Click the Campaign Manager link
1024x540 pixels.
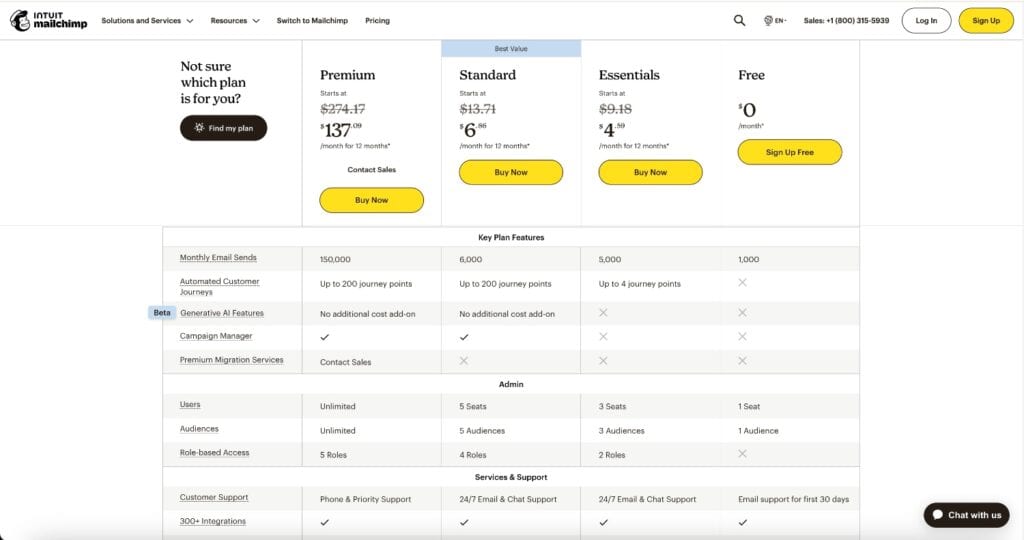(216, 336)
